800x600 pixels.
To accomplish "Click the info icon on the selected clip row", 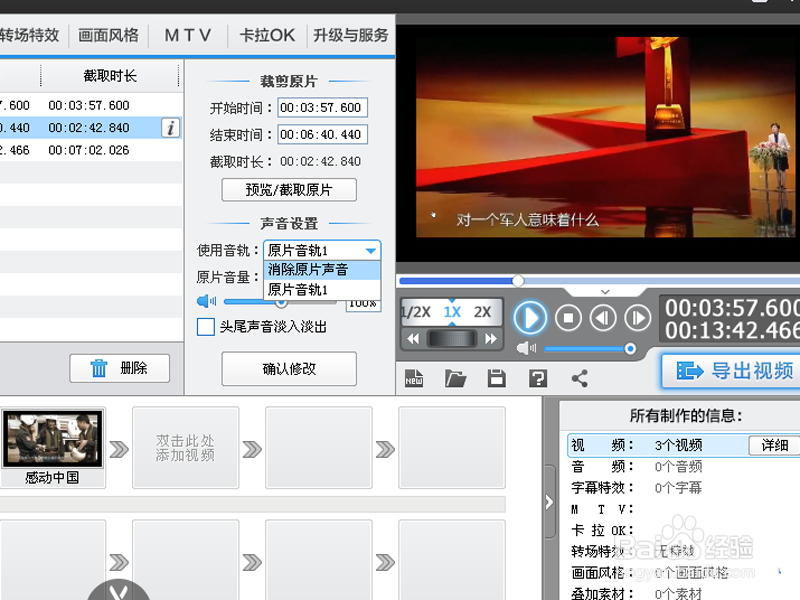I will pyautogui.click(x=170, y=128).
